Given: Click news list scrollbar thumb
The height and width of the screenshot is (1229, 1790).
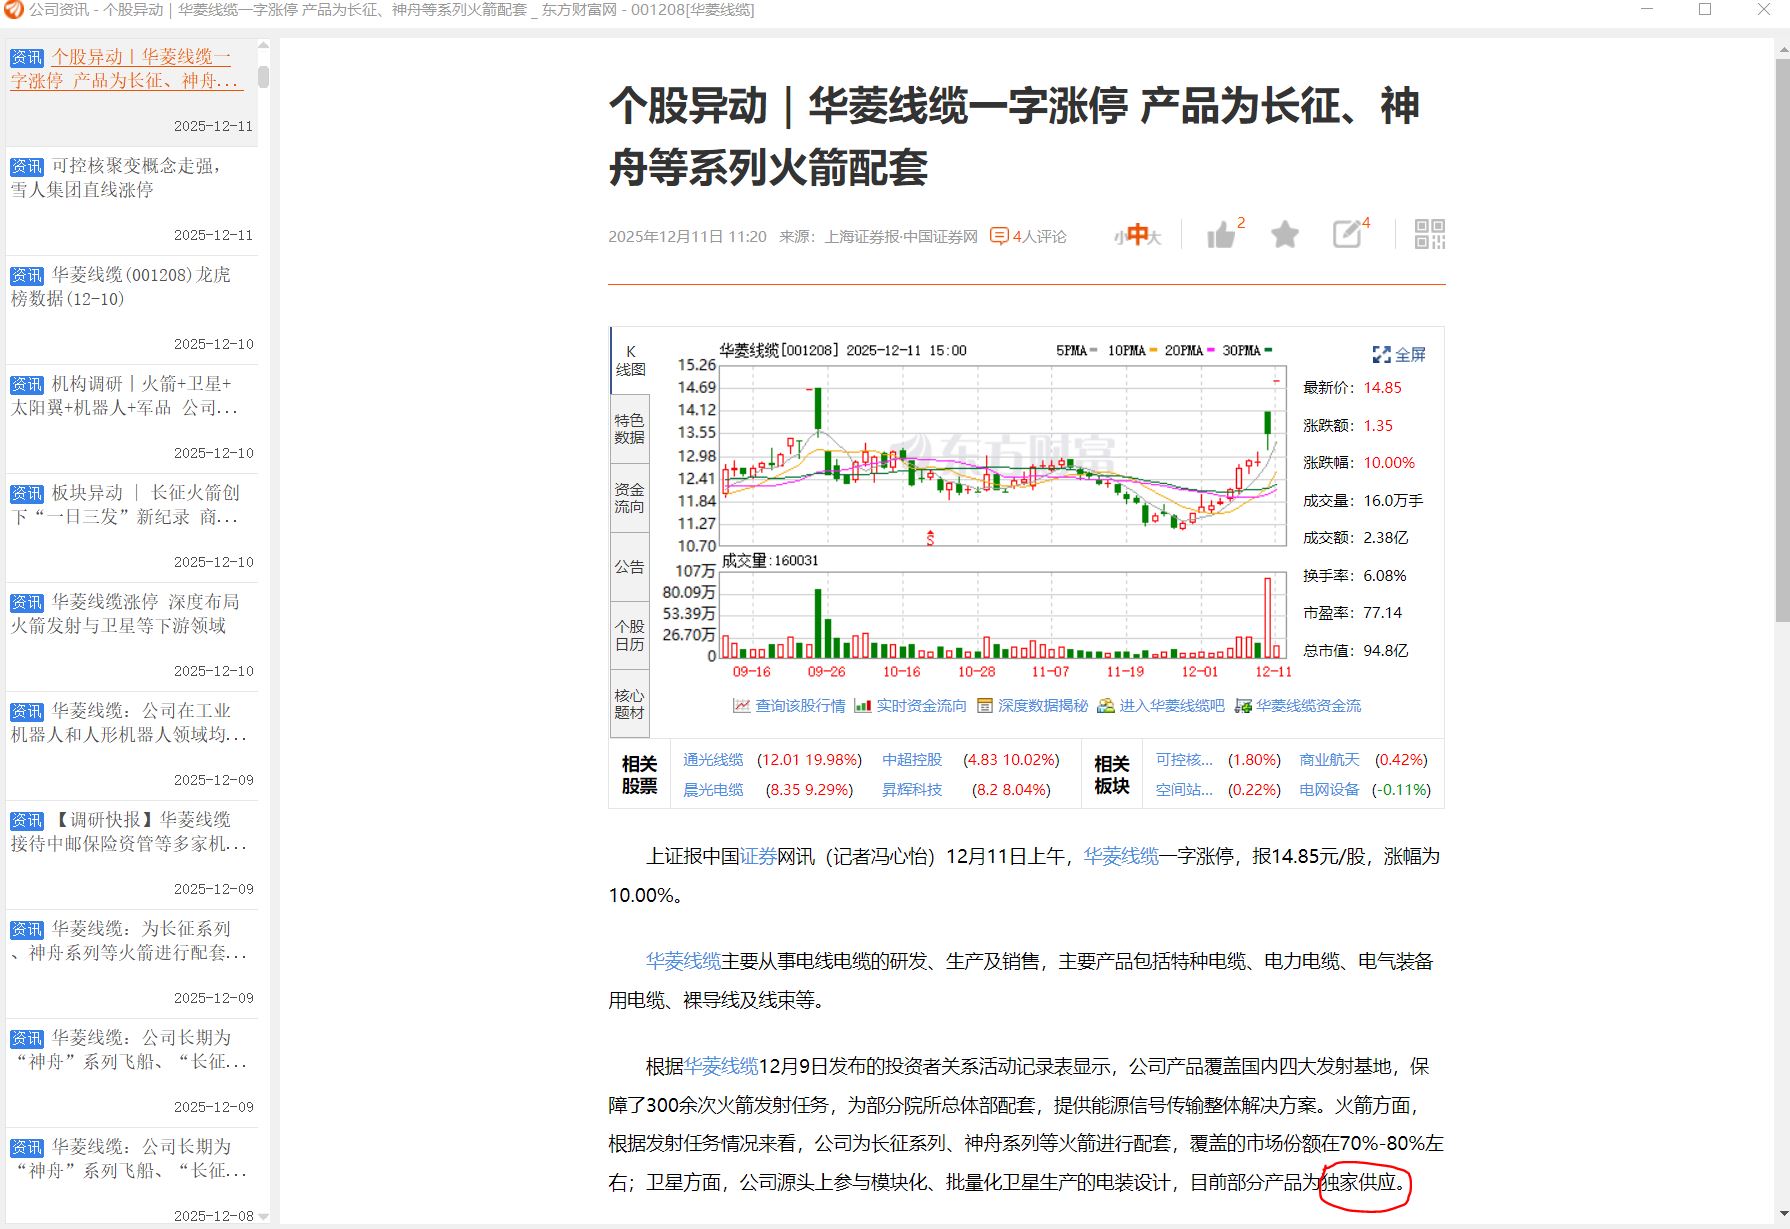Looking at the screenshot, I should 263,77.
